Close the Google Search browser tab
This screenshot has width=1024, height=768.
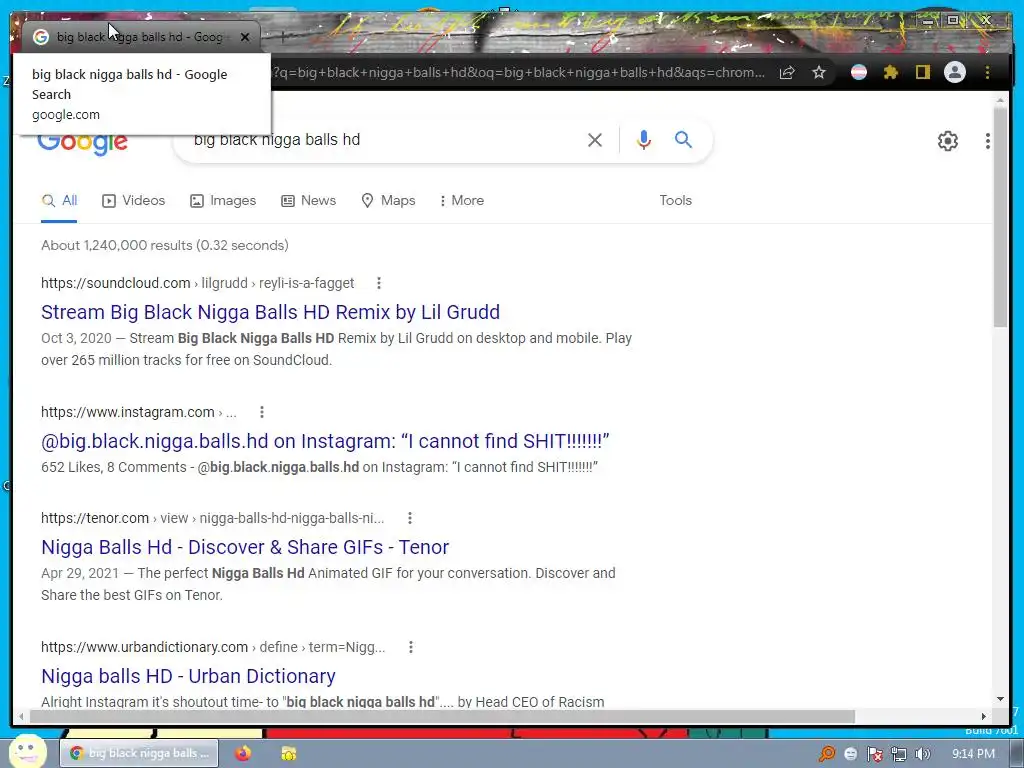(x=245, y=37)
